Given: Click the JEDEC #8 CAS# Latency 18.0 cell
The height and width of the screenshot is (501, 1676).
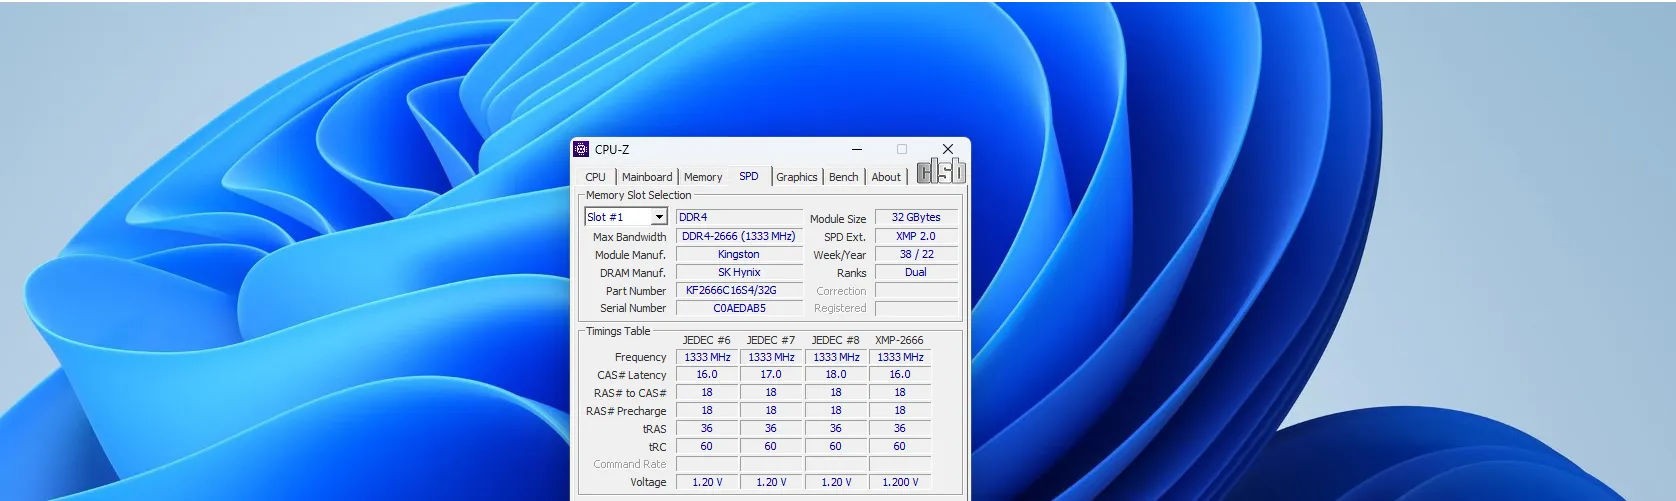Looking at the screenshot, I should (836, 374).
